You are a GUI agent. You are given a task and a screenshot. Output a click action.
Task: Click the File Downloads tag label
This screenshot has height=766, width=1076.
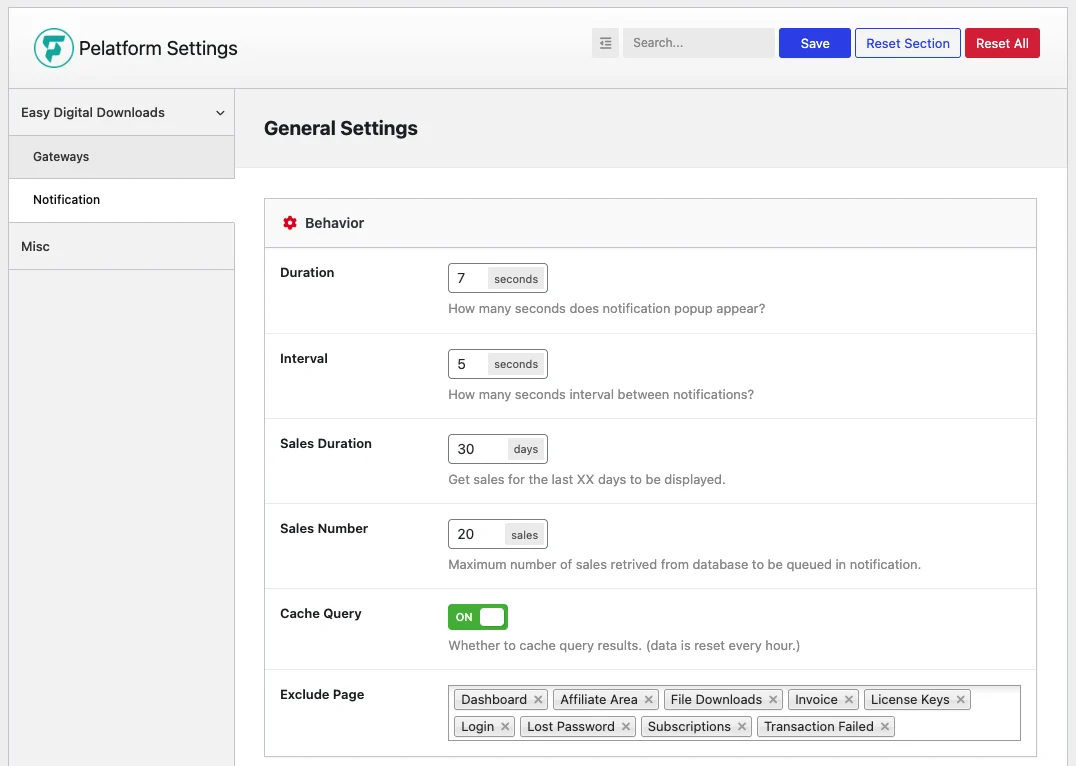point(716,699)
